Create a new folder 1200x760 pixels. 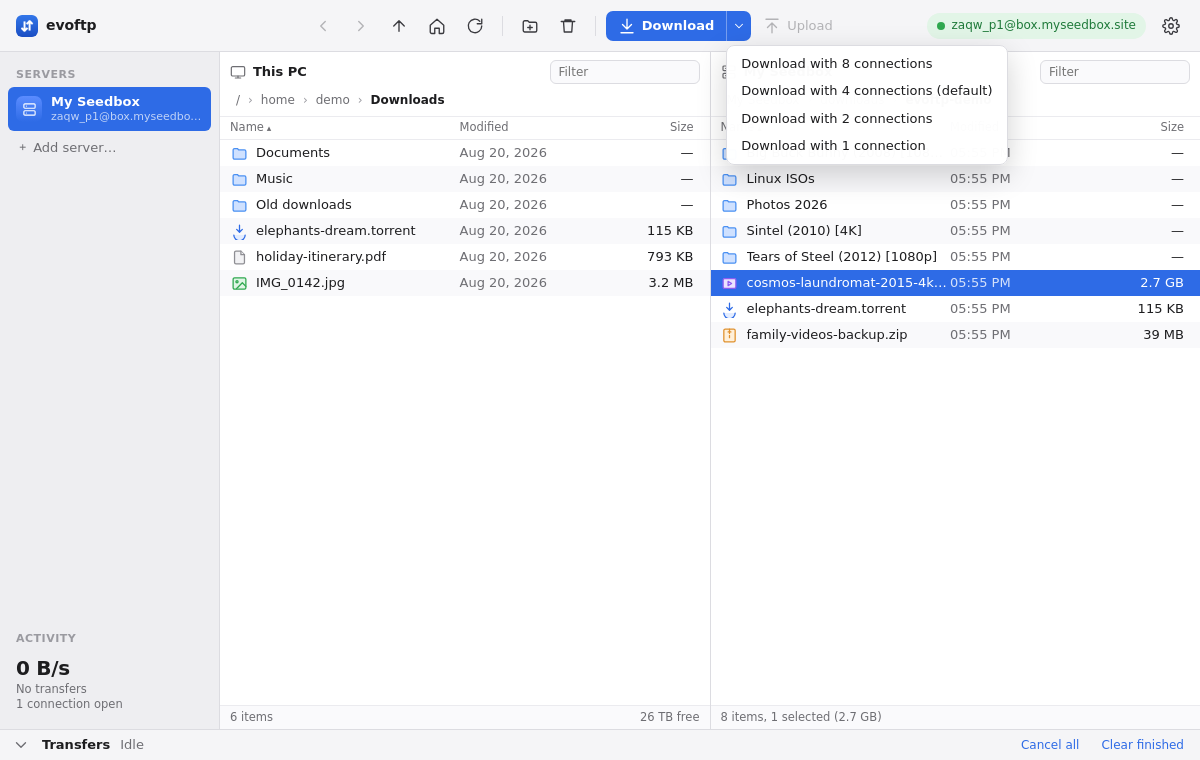click(530, 26)
